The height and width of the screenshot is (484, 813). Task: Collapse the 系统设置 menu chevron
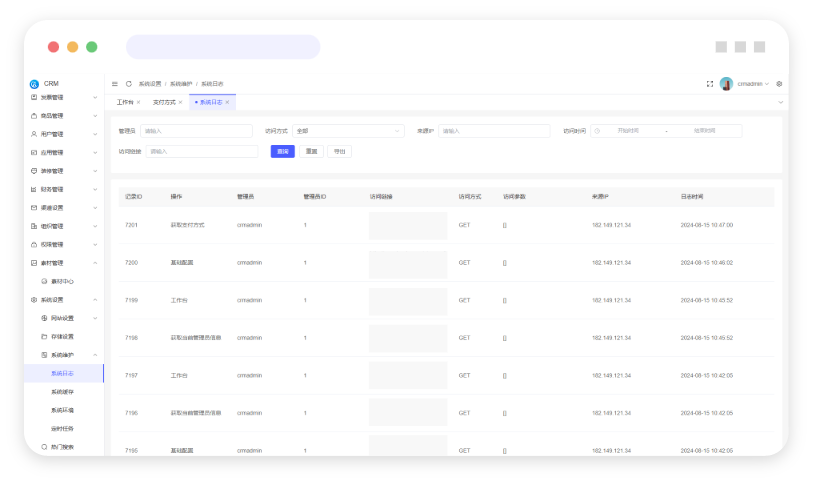[x=95, y=300]
